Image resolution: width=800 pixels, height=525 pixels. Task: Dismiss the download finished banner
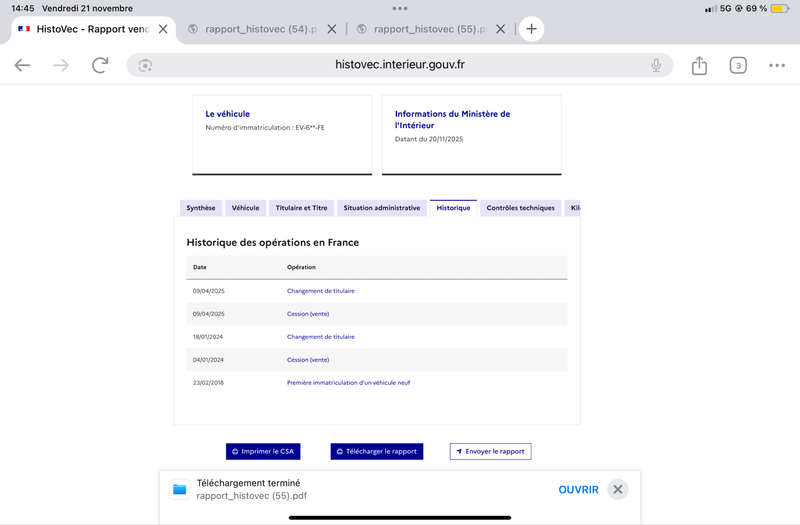pos(618,489)
